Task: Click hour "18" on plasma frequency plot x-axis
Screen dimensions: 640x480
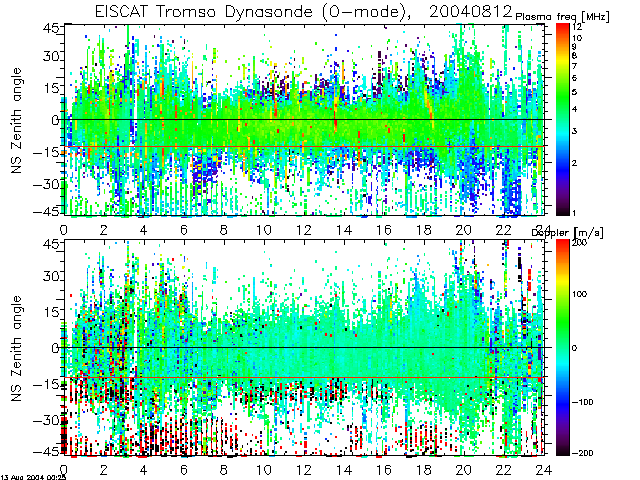Action: coord(424,230)
